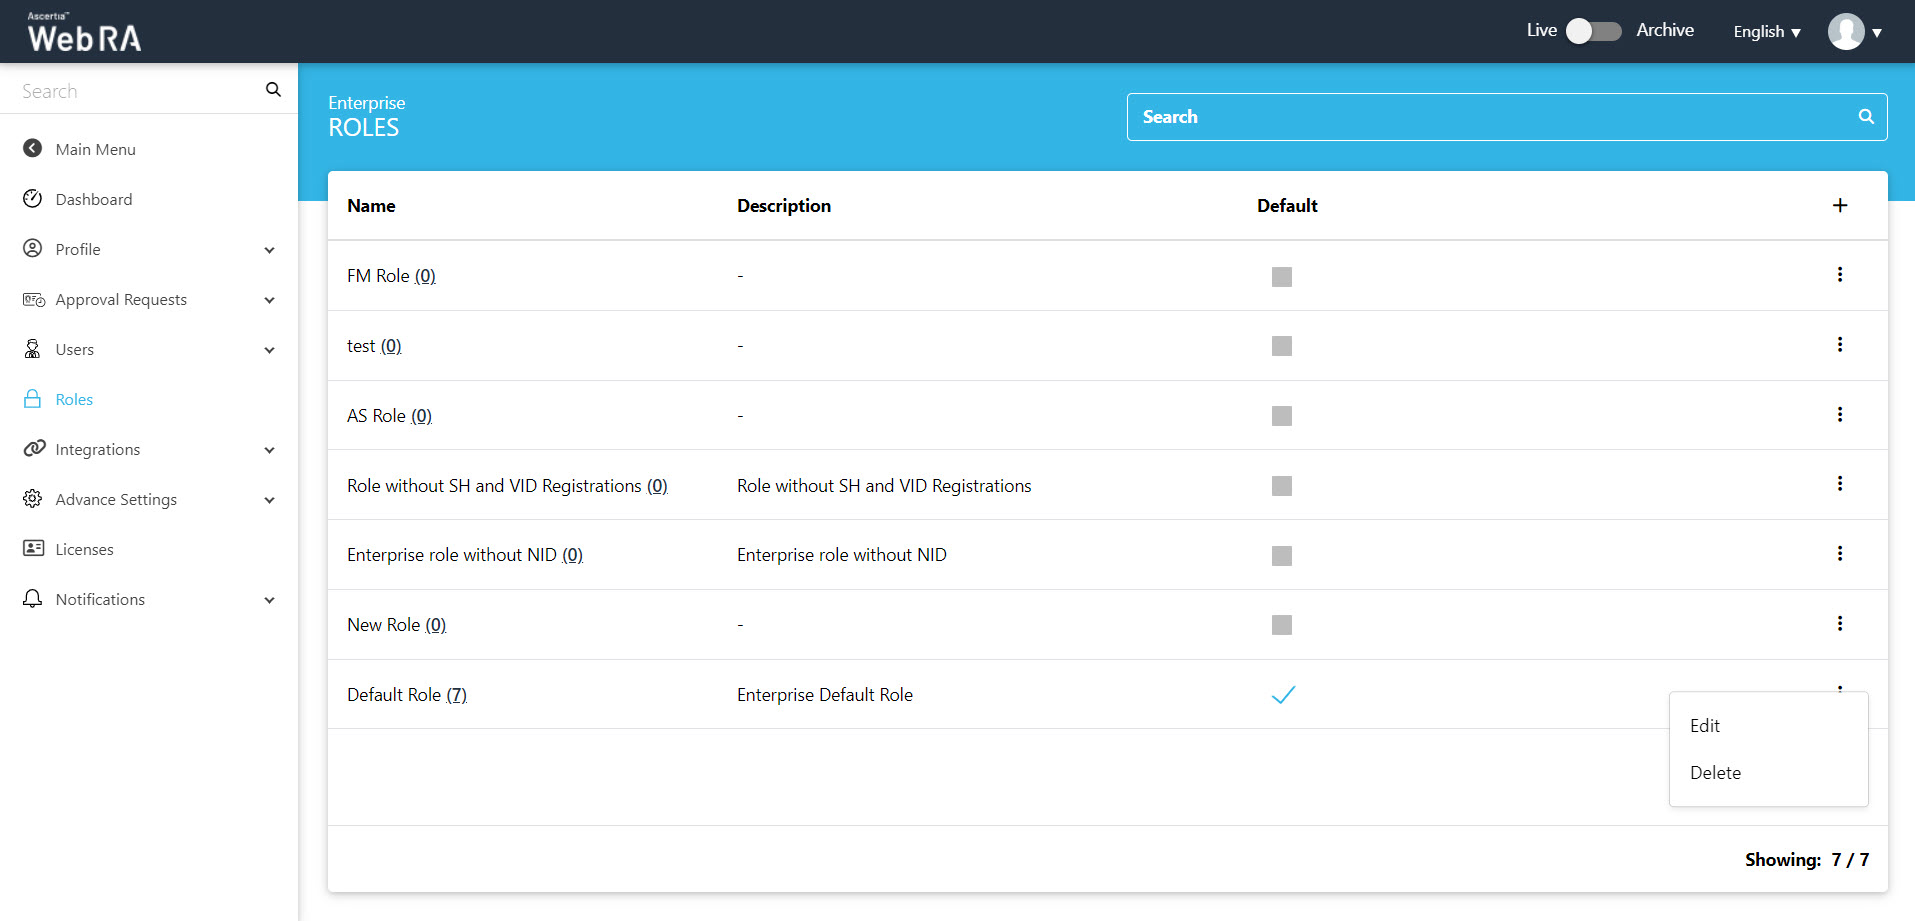The width and height of the screenshot is (1915, 921).
Task: Click the sidebar search magnifier icon
Action: click(x=273, y=90)
